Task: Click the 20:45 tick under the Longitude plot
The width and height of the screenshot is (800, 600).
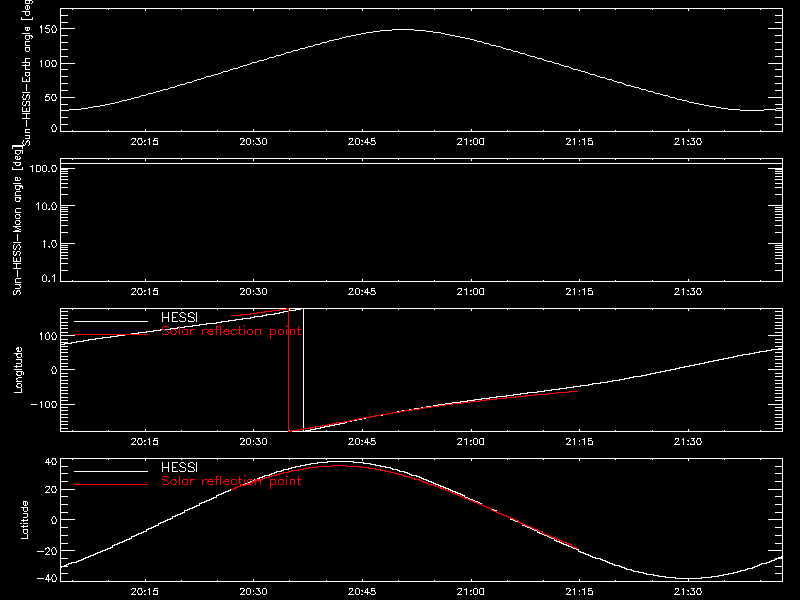Action: coord(362,441)
